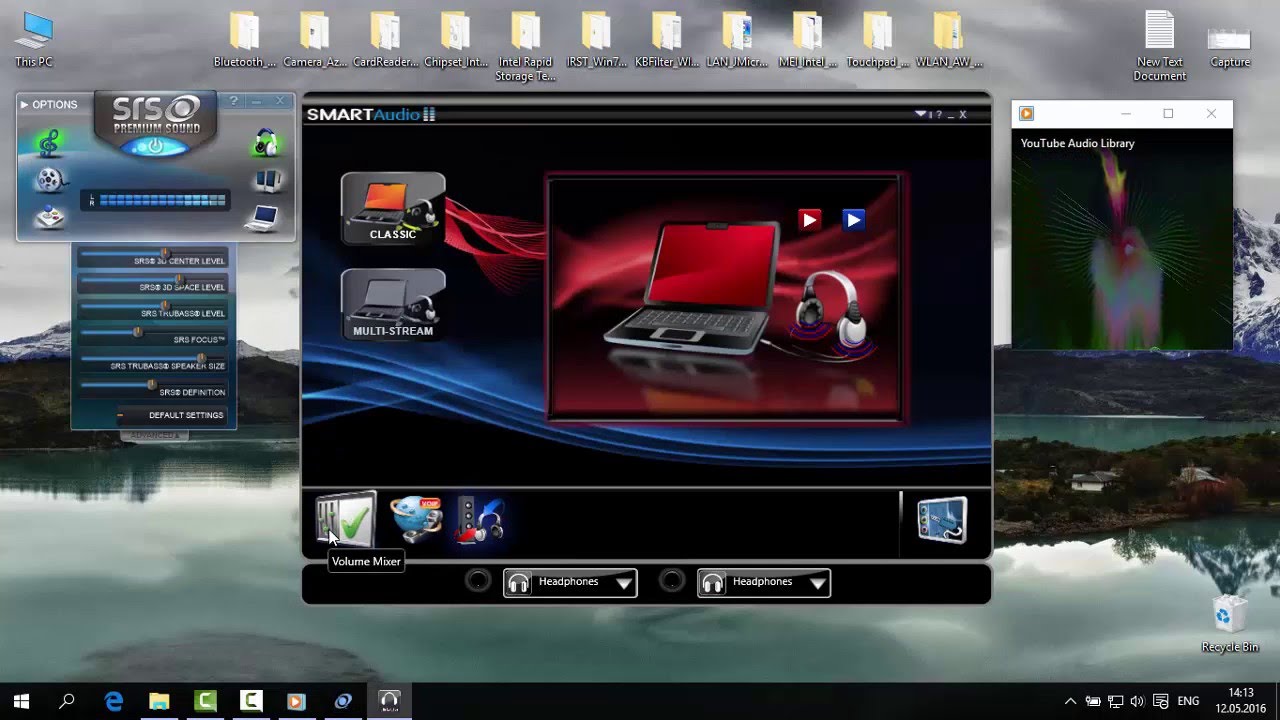Select Music mode in SRS panel
The image size is (1280, 720).
tap(48, 143)
